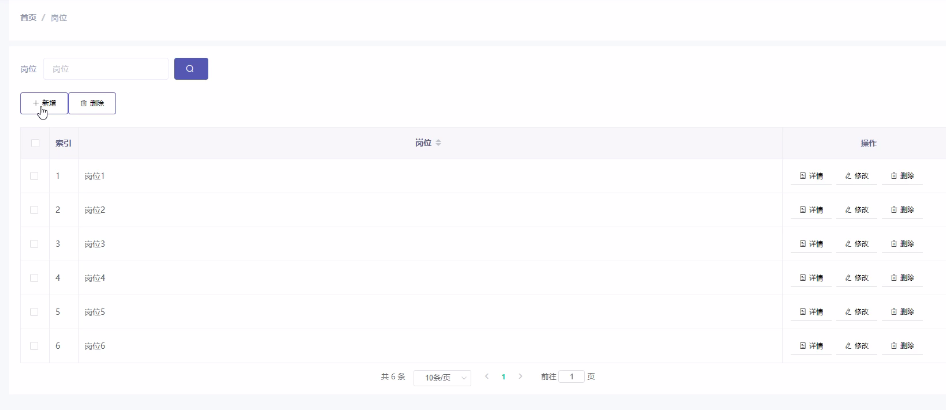This screenshot has height=410, width=946.
Task: Toggle the select-all checkbox in table header
Action: point(34,143)
